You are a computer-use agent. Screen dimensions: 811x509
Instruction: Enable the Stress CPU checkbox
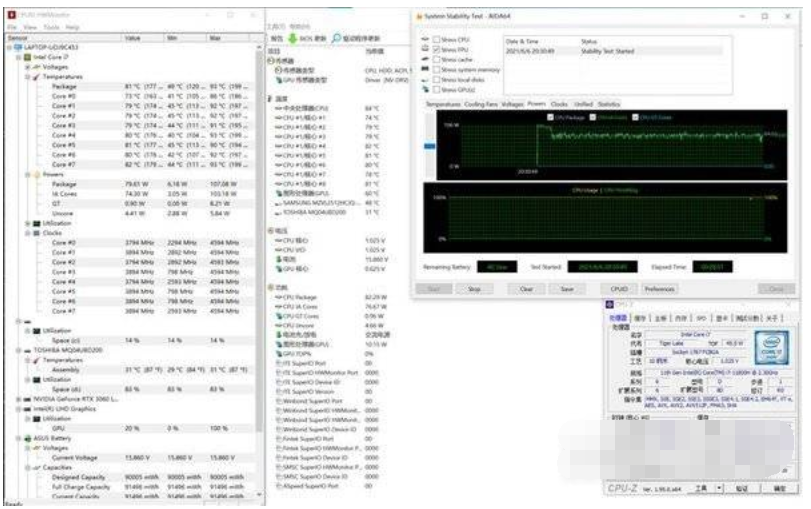tap(437, 39)
